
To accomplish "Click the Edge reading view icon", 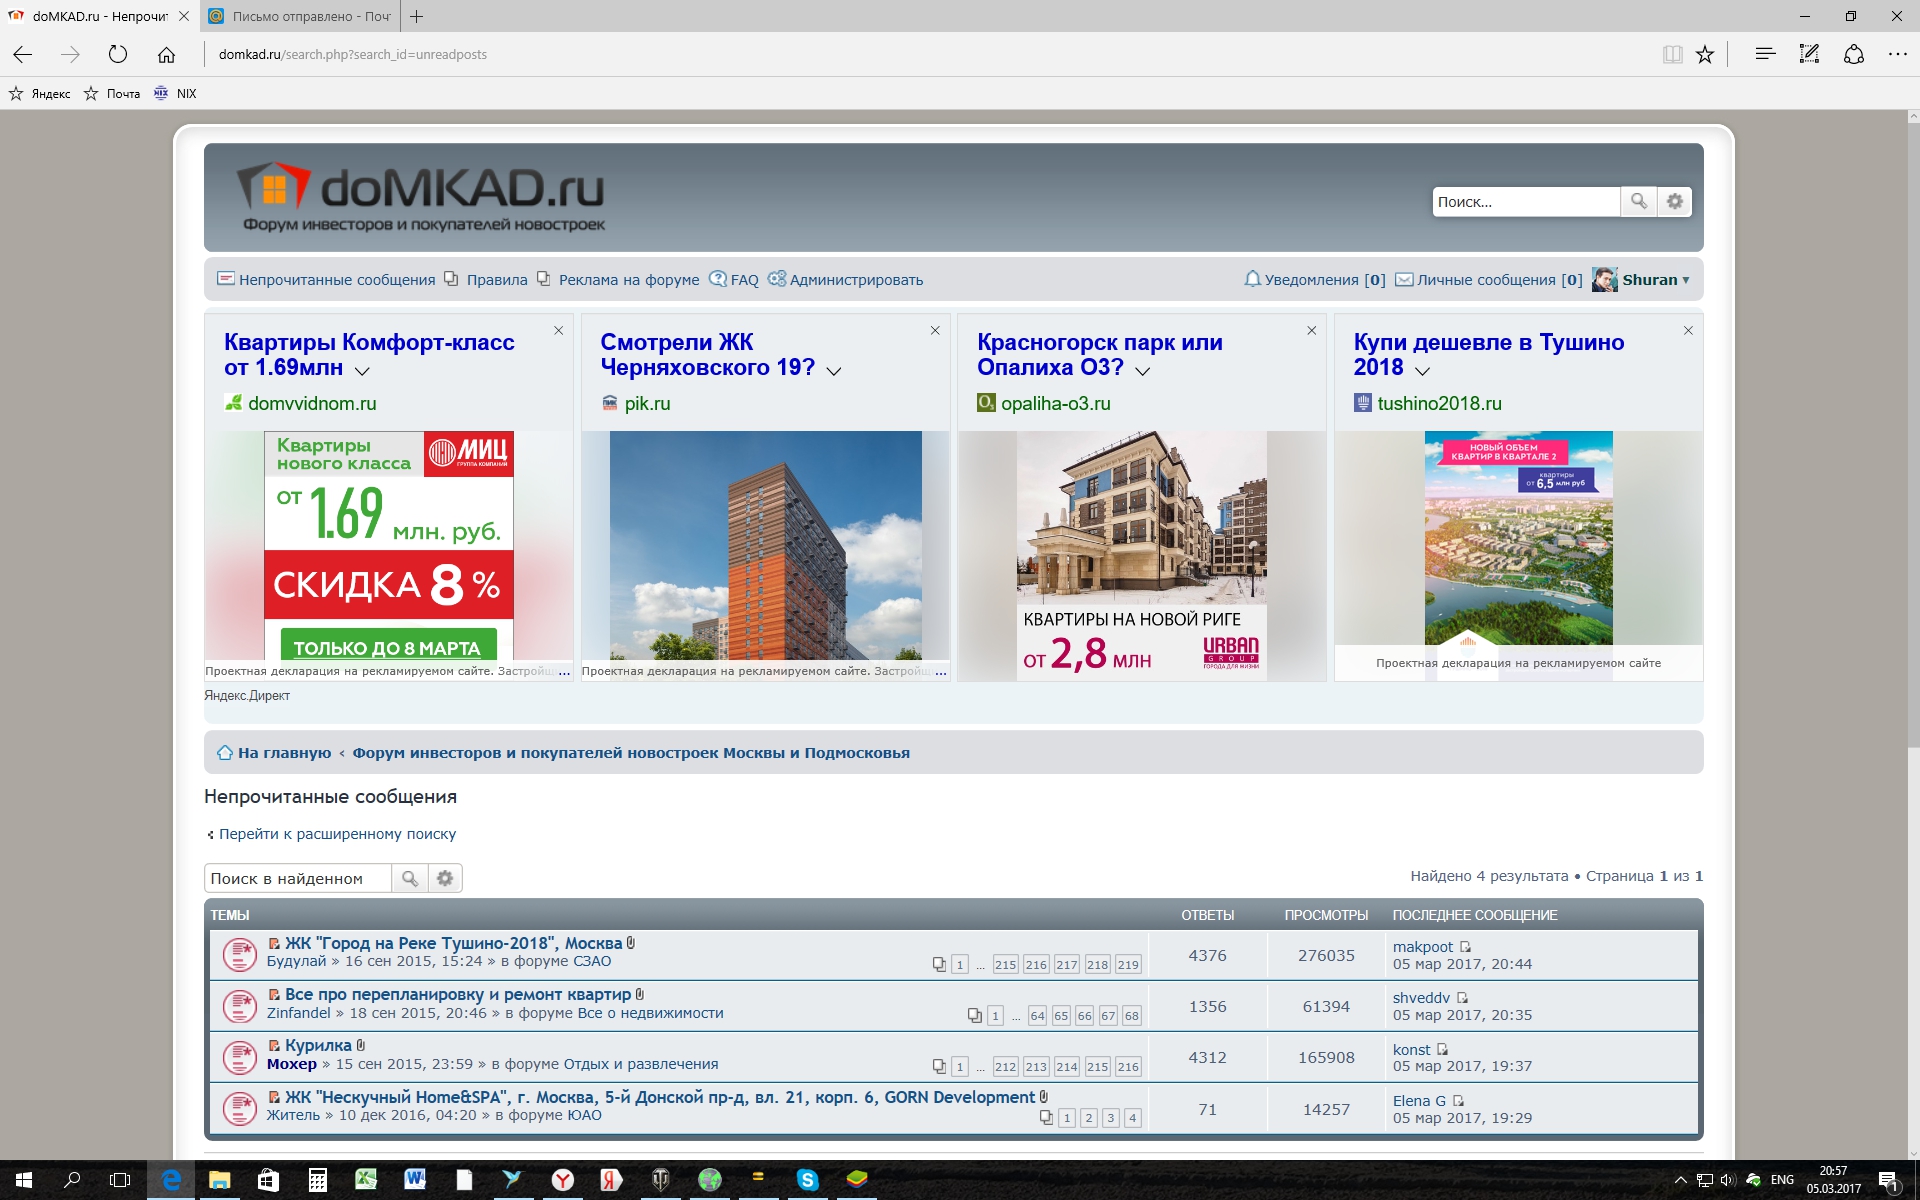I will pos(1672,54).
